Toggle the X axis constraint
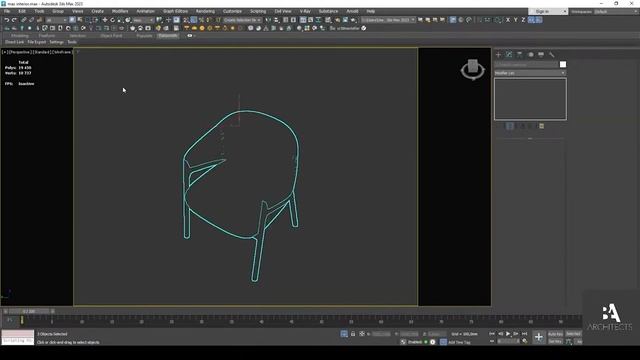Viewport: 640px width, 360px height. tap(508, 20)
